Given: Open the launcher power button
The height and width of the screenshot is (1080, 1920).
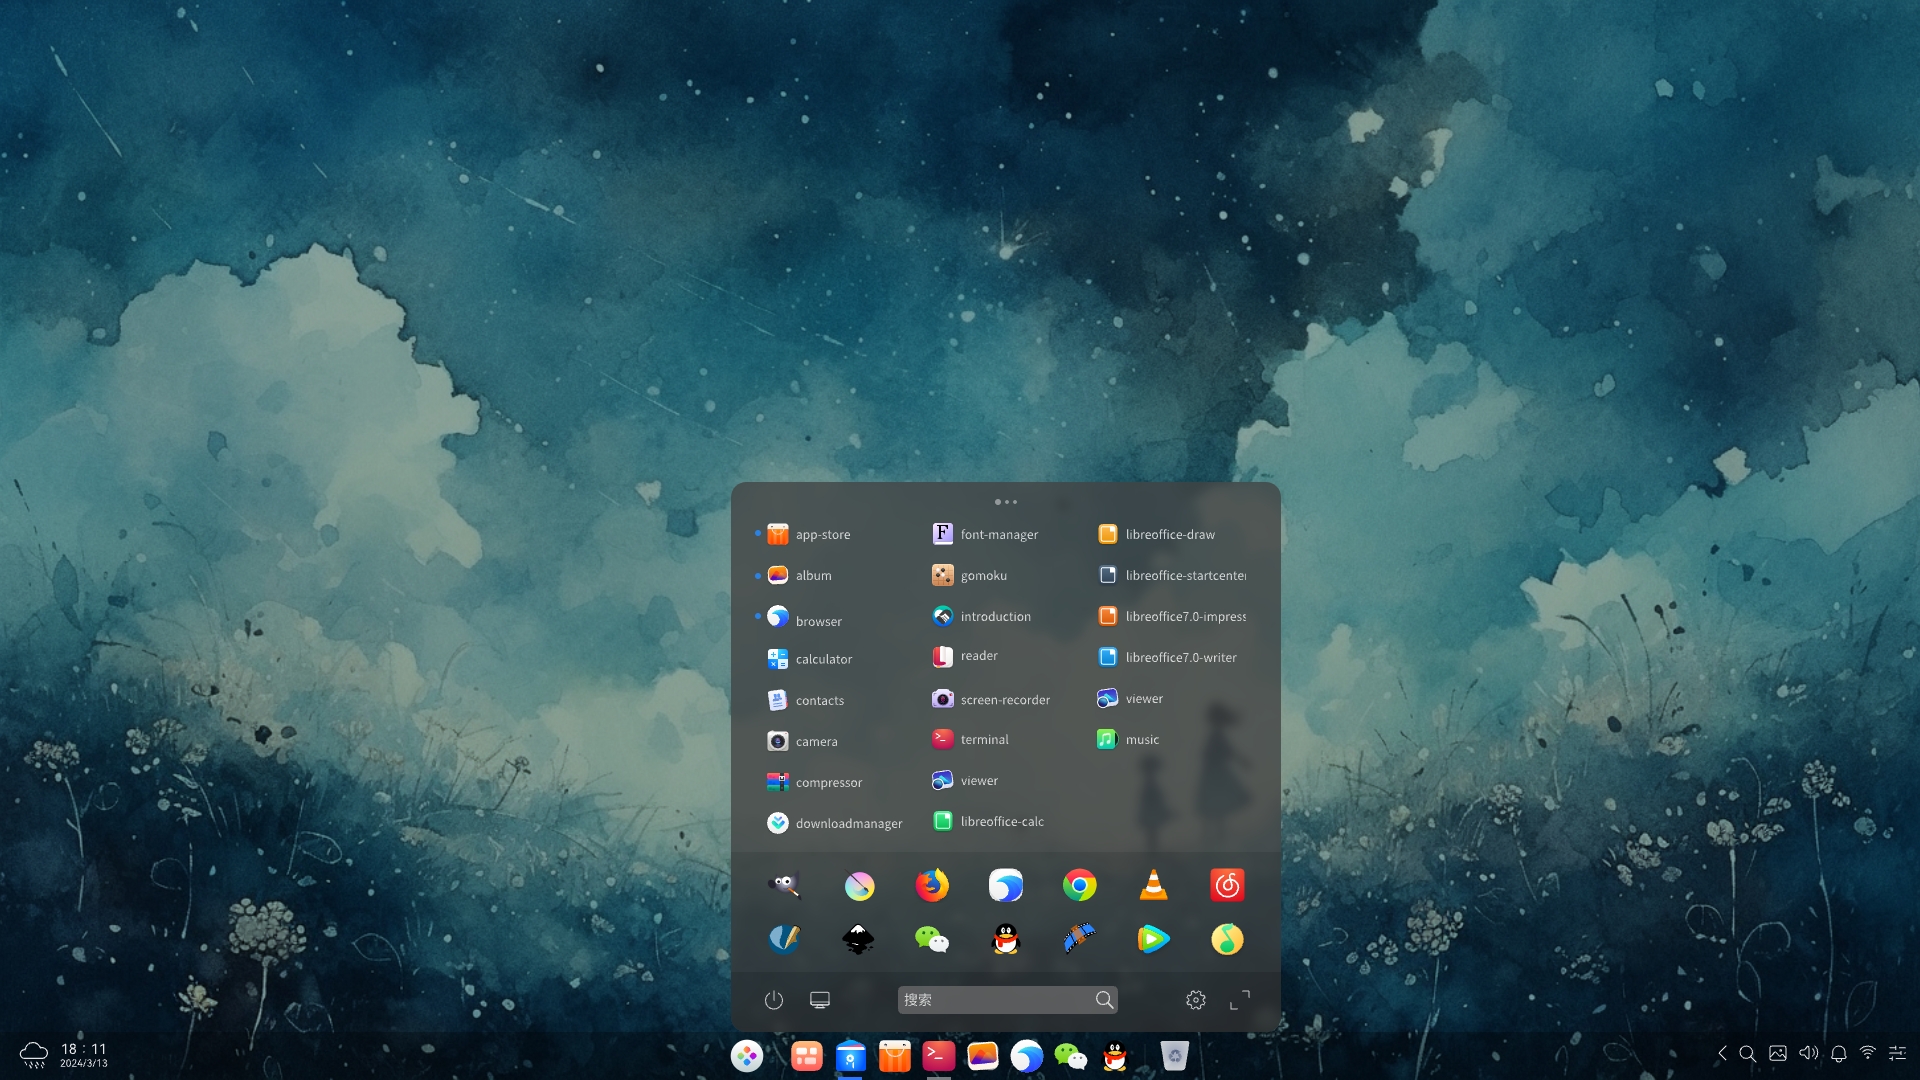Looking at the screenshot, I should pos(774,1000).
